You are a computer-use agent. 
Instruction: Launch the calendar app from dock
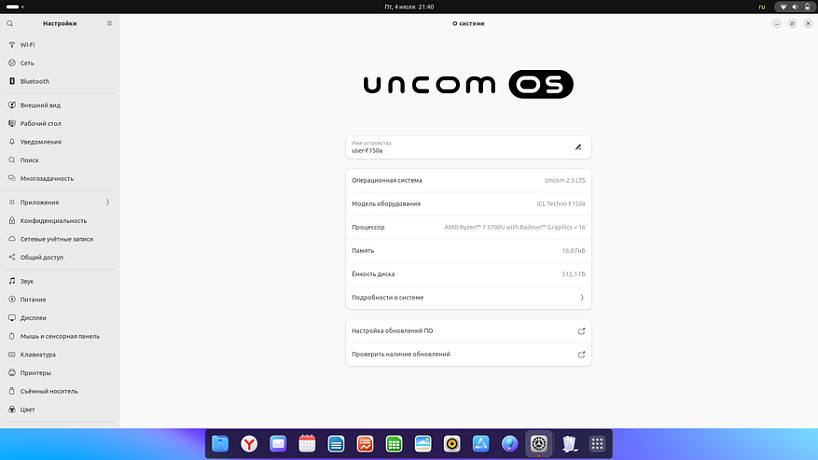click(x=307, y=443)
